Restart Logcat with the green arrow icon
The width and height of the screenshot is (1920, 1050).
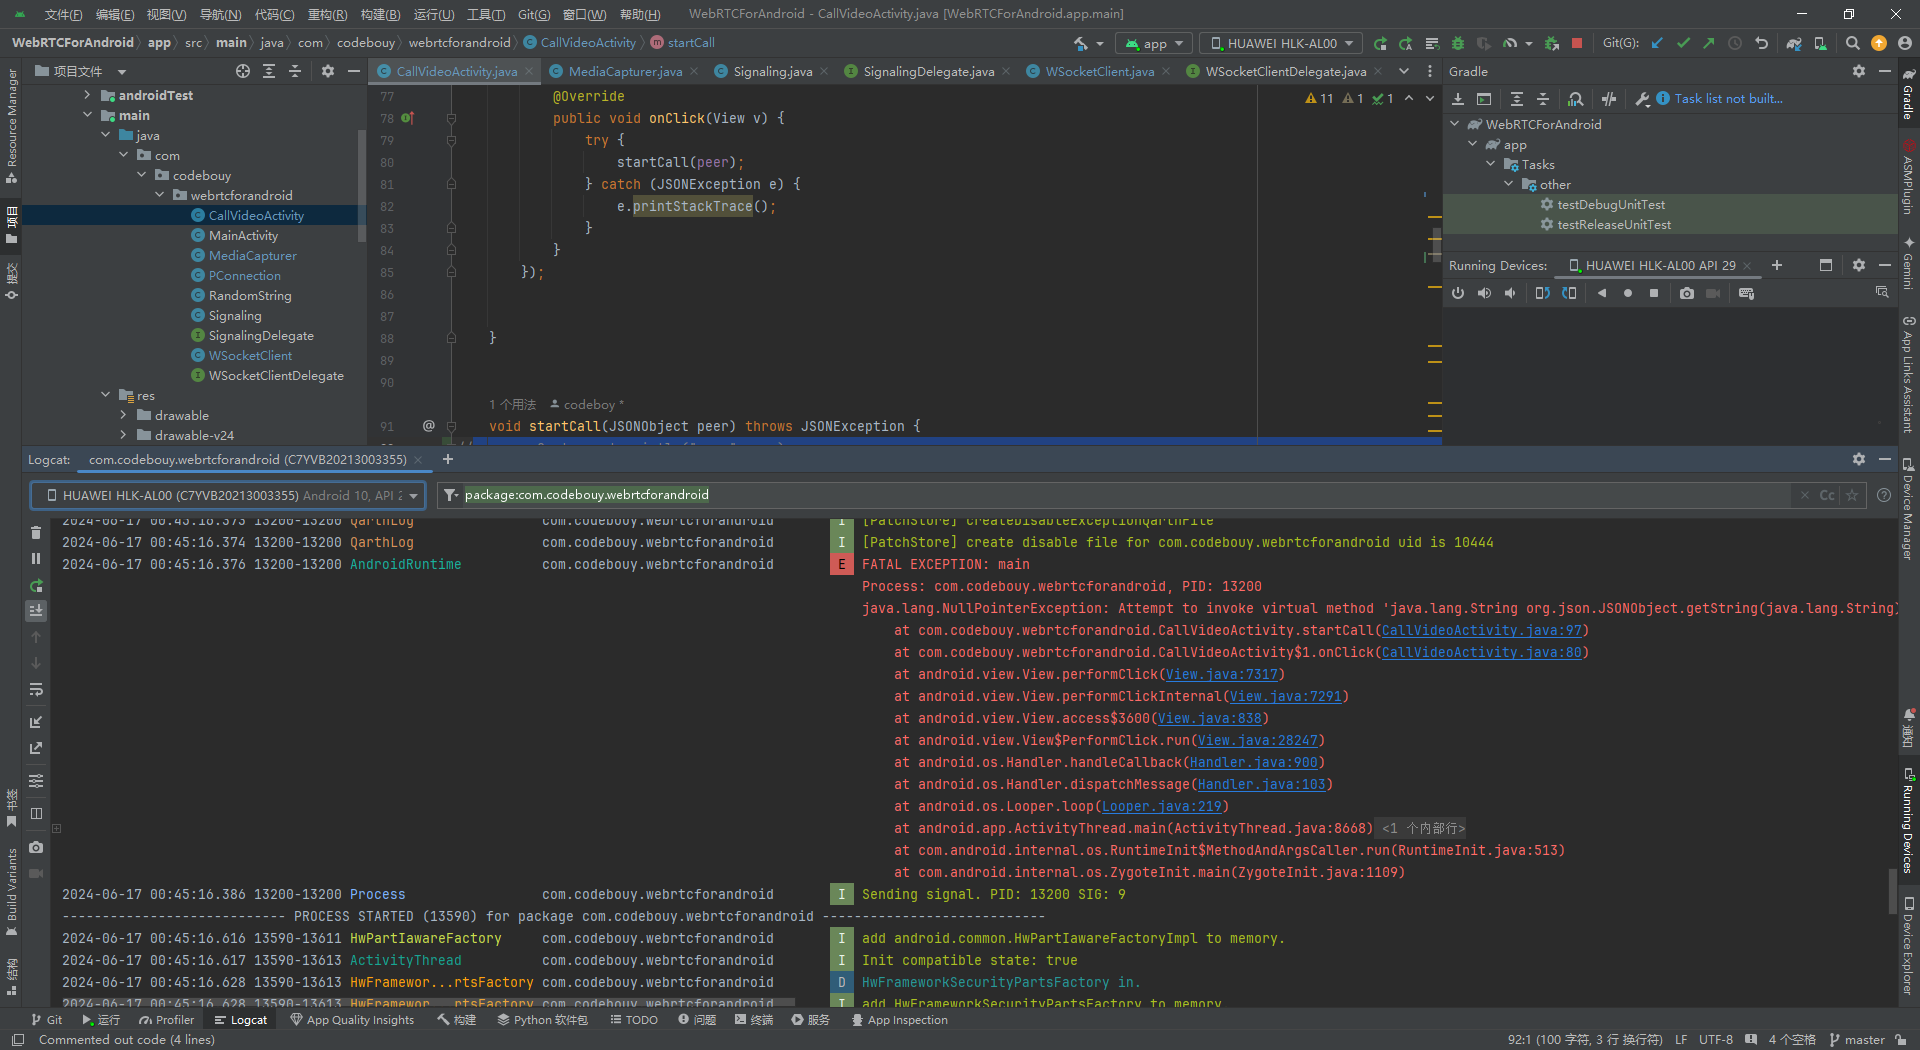pos(36,585)
